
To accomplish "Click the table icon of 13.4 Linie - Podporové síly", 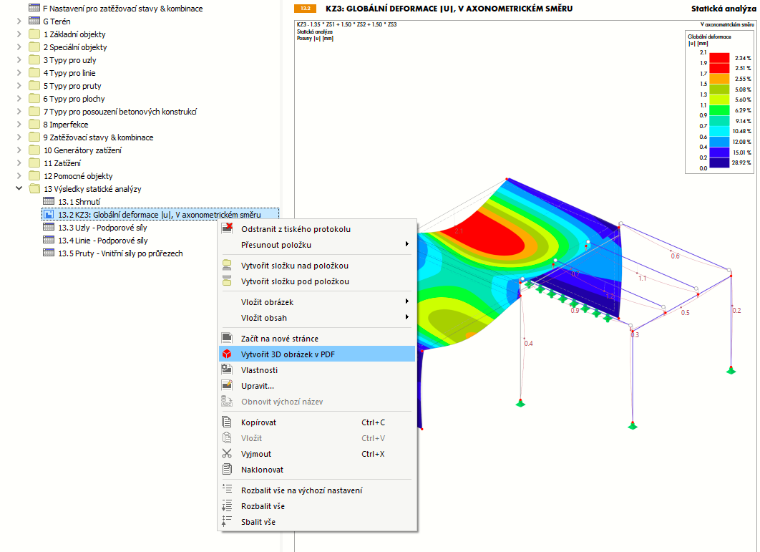I will click(48, 240).
